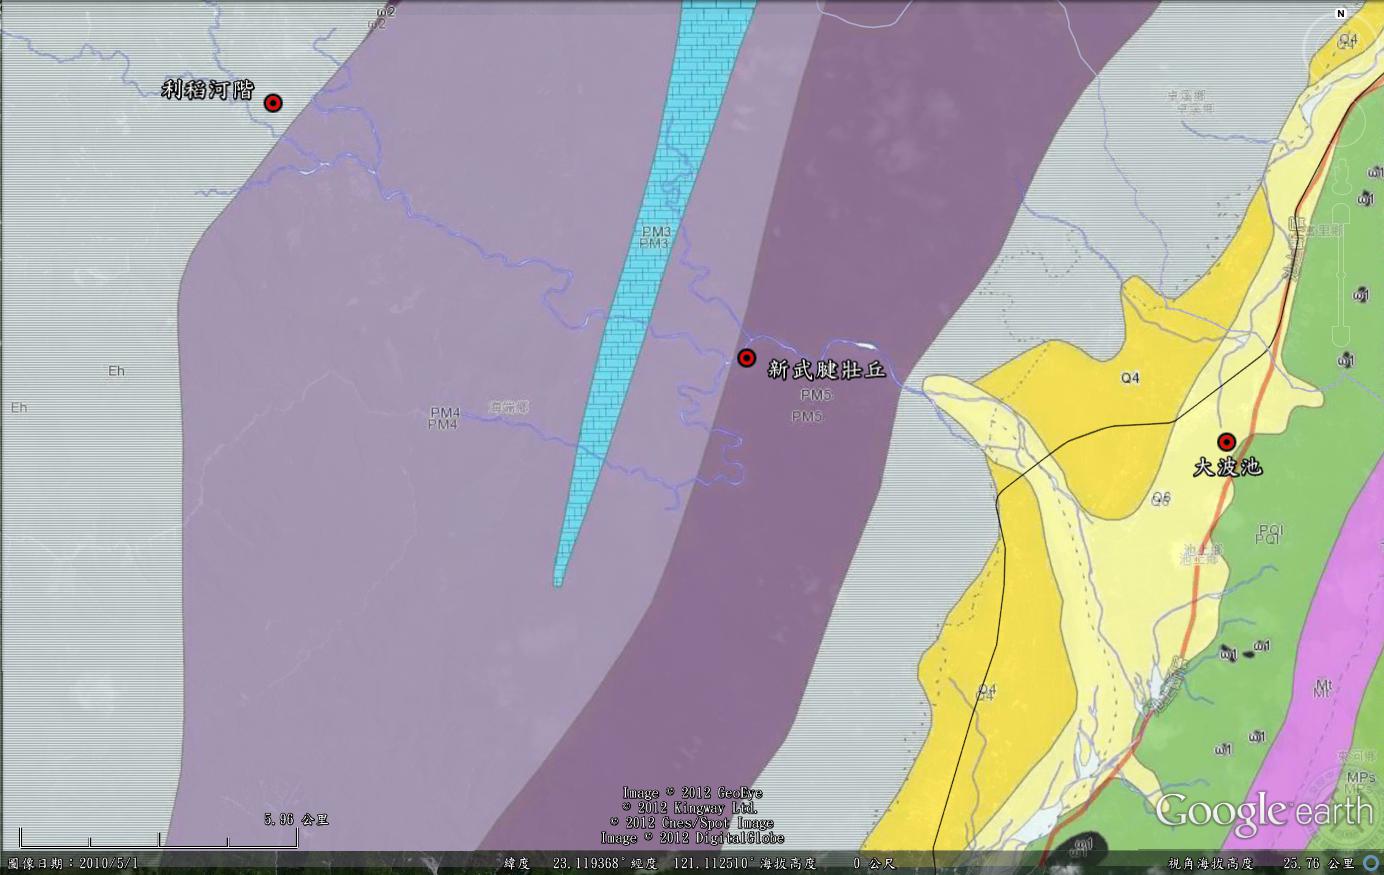Image resolution: width=1384 pixels, height=875 pixels.
Task: Click the Mt label on magenta band
Action: pos(1322,688)
